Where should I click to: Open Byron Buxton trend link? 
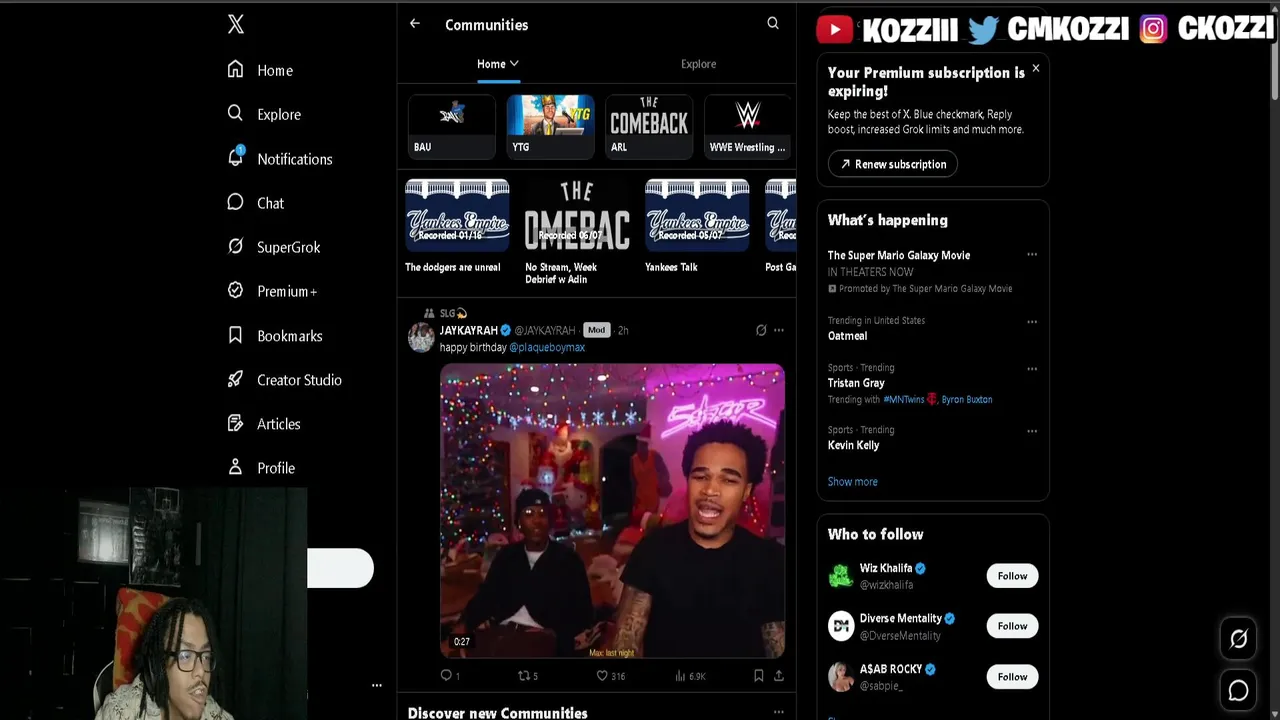tap(966, 399)
